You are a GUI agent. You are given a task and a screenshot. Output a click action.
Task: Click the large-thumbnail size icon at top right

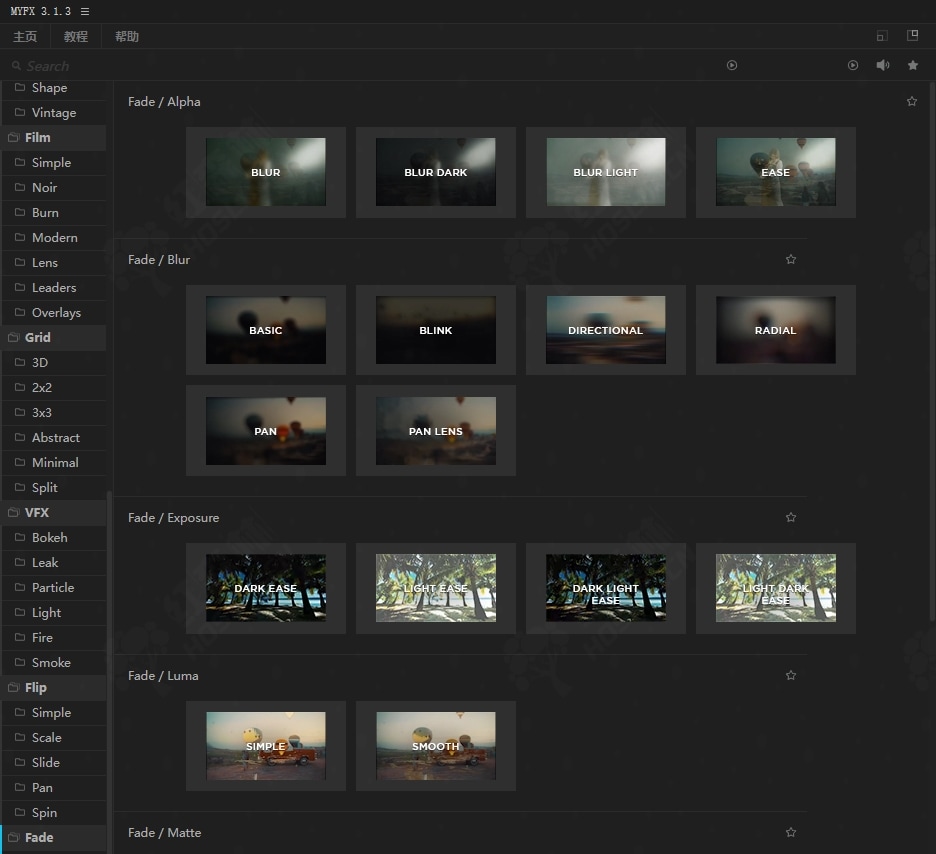tap(912, 36)
